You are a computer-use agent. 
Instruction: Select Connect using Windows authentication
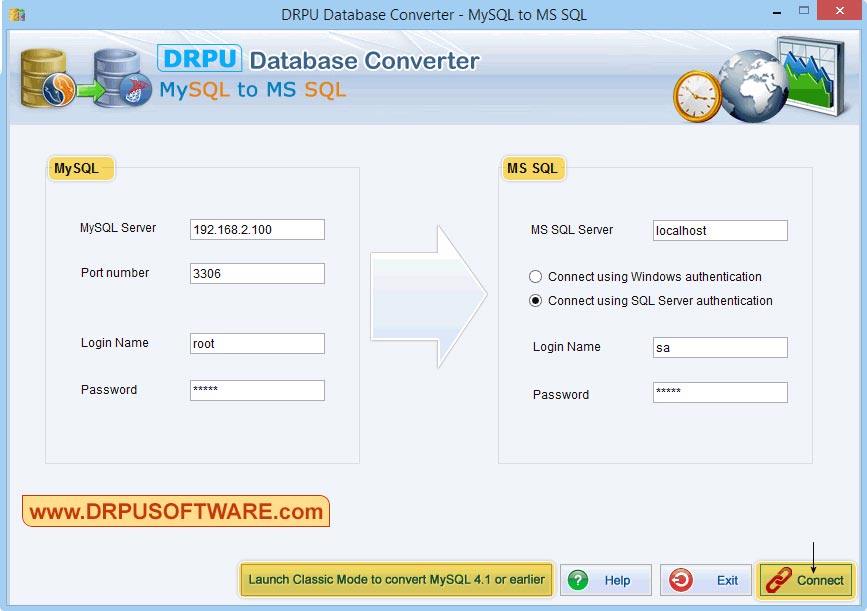[x=535, y=277]
